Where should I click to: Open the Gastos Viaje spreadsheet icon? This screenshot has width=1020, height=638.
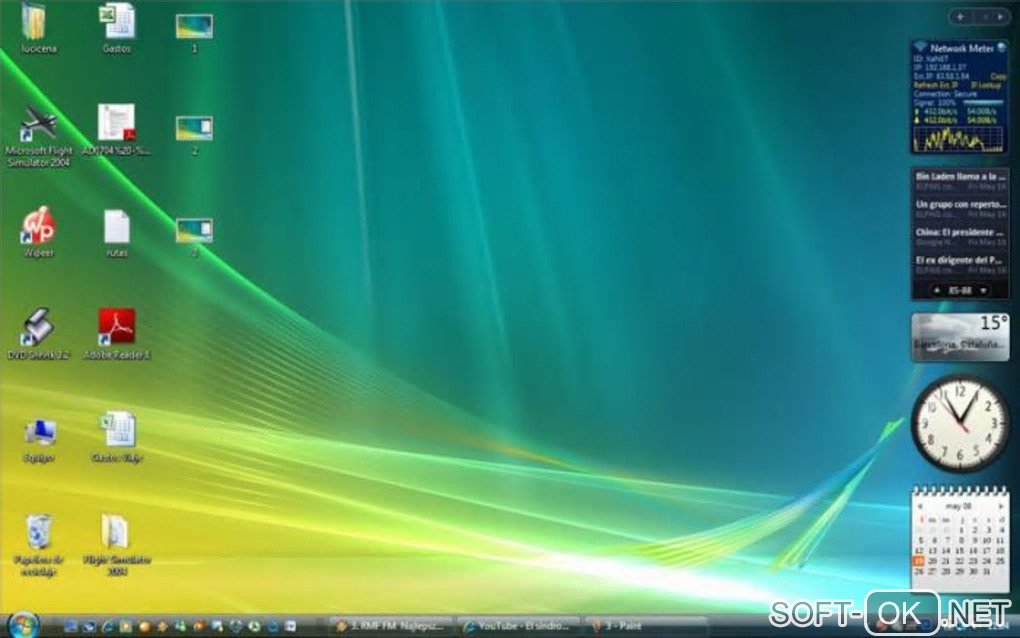117,436
